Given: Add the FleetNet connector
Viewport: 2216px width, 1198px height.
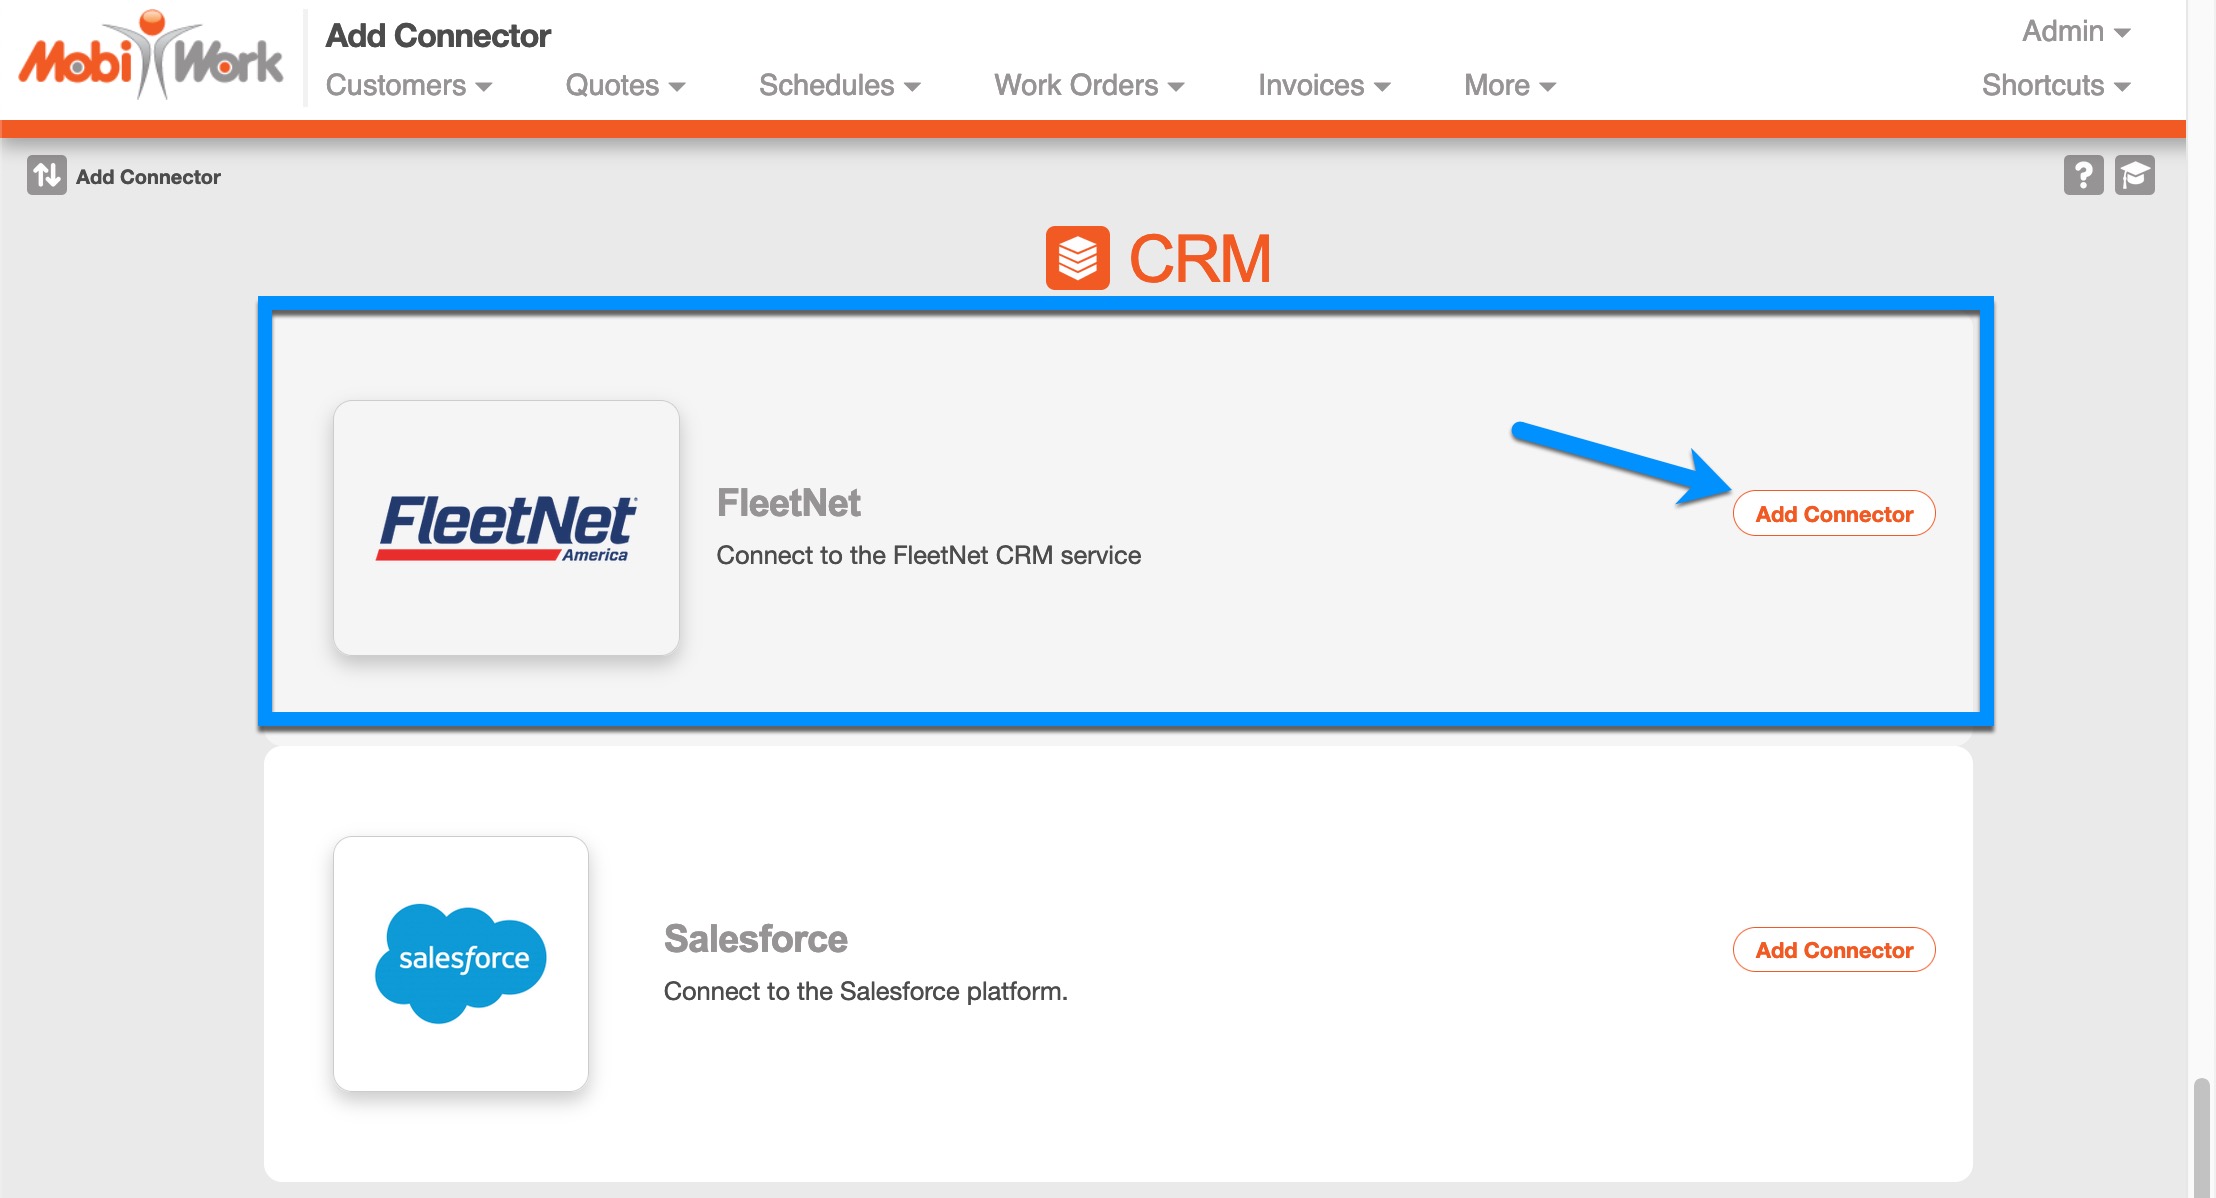Looking at the screenshot, I should pyautogui.click(x=1833, y=514).
